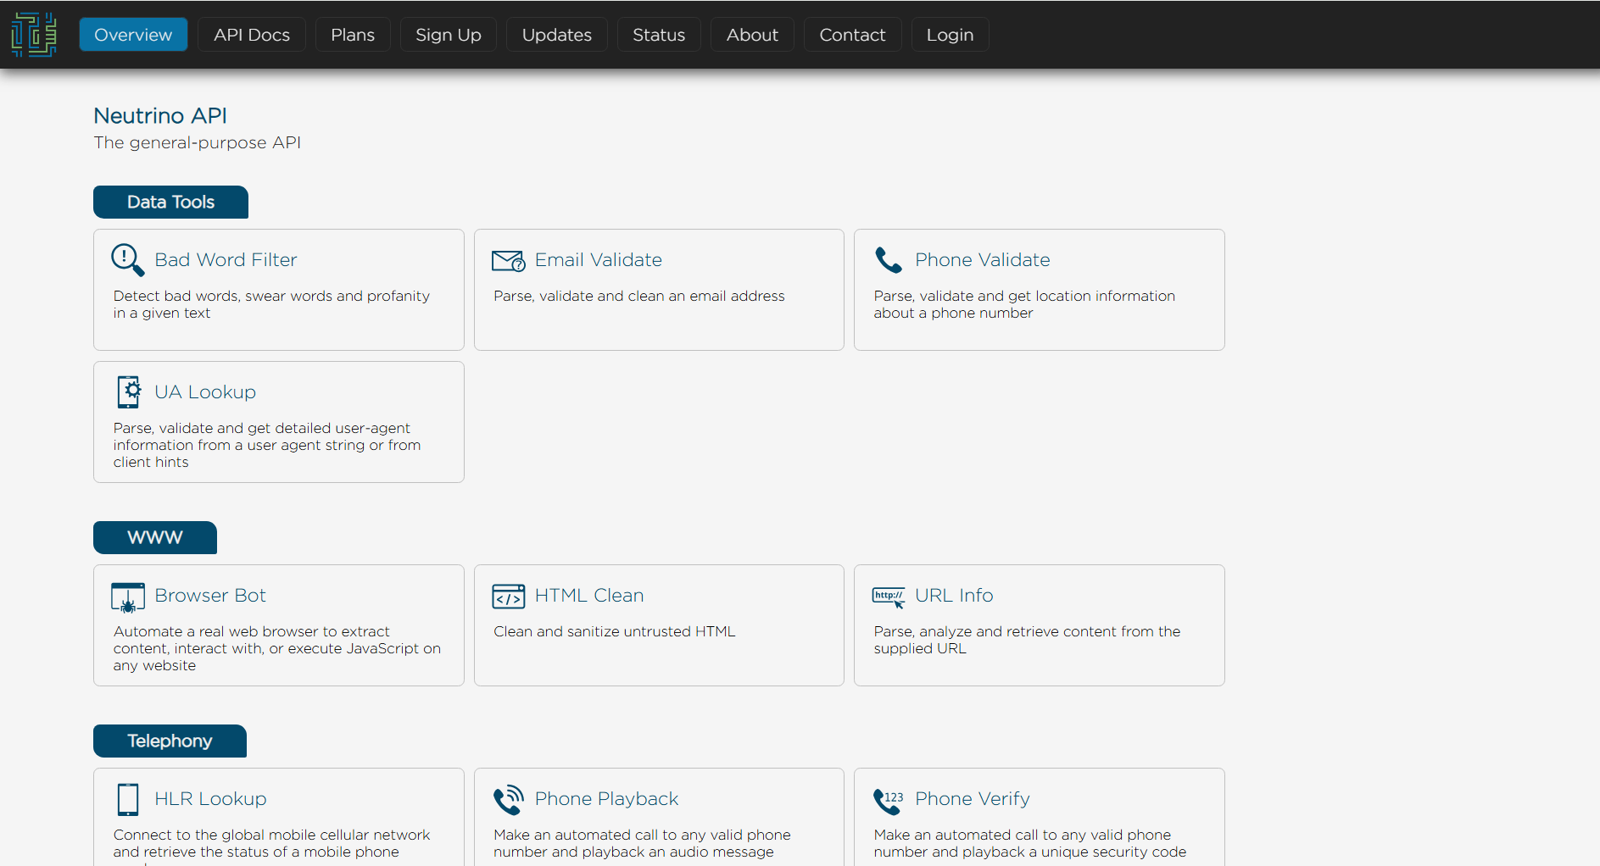Image resolution: width=1600 pixels, height=866 pixels.
Task: Open the Email Validate API link
Action: pyautogui.click(x=598, y=260)
